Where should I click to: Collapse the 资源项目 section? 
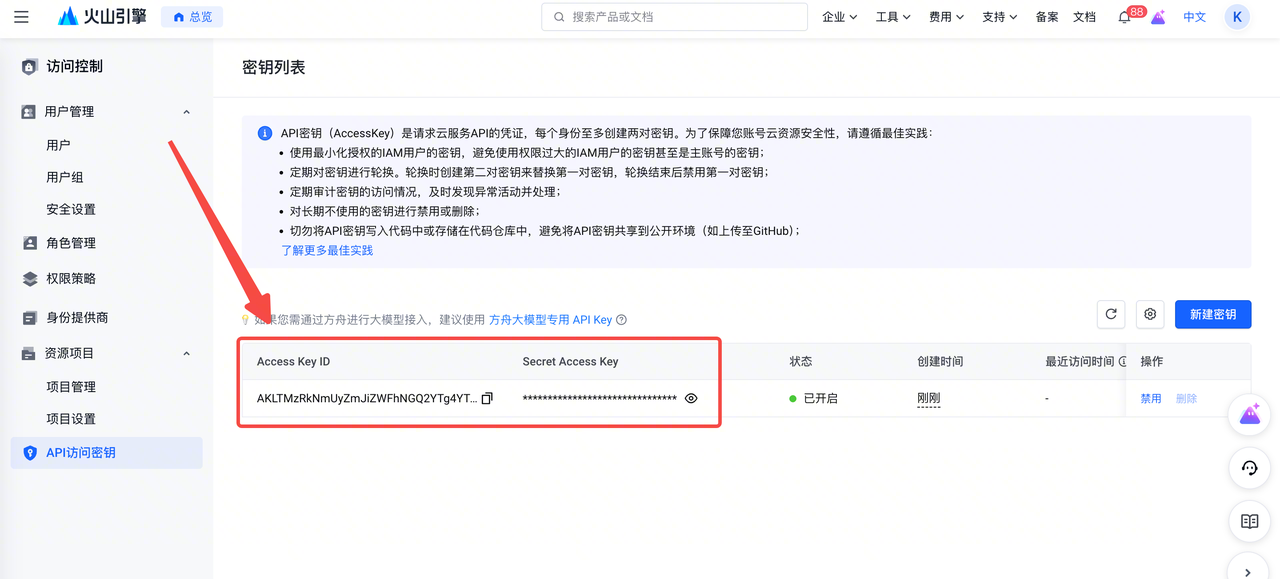click(186, 354)
